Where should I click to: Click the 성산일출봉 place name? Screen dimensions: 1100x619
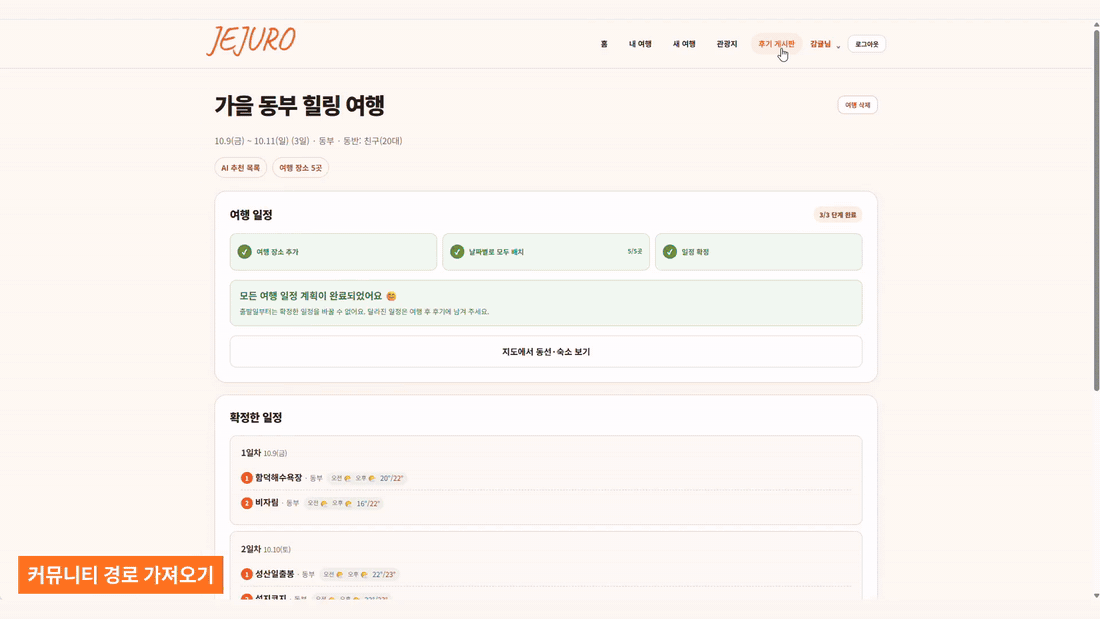pos(275,574)
